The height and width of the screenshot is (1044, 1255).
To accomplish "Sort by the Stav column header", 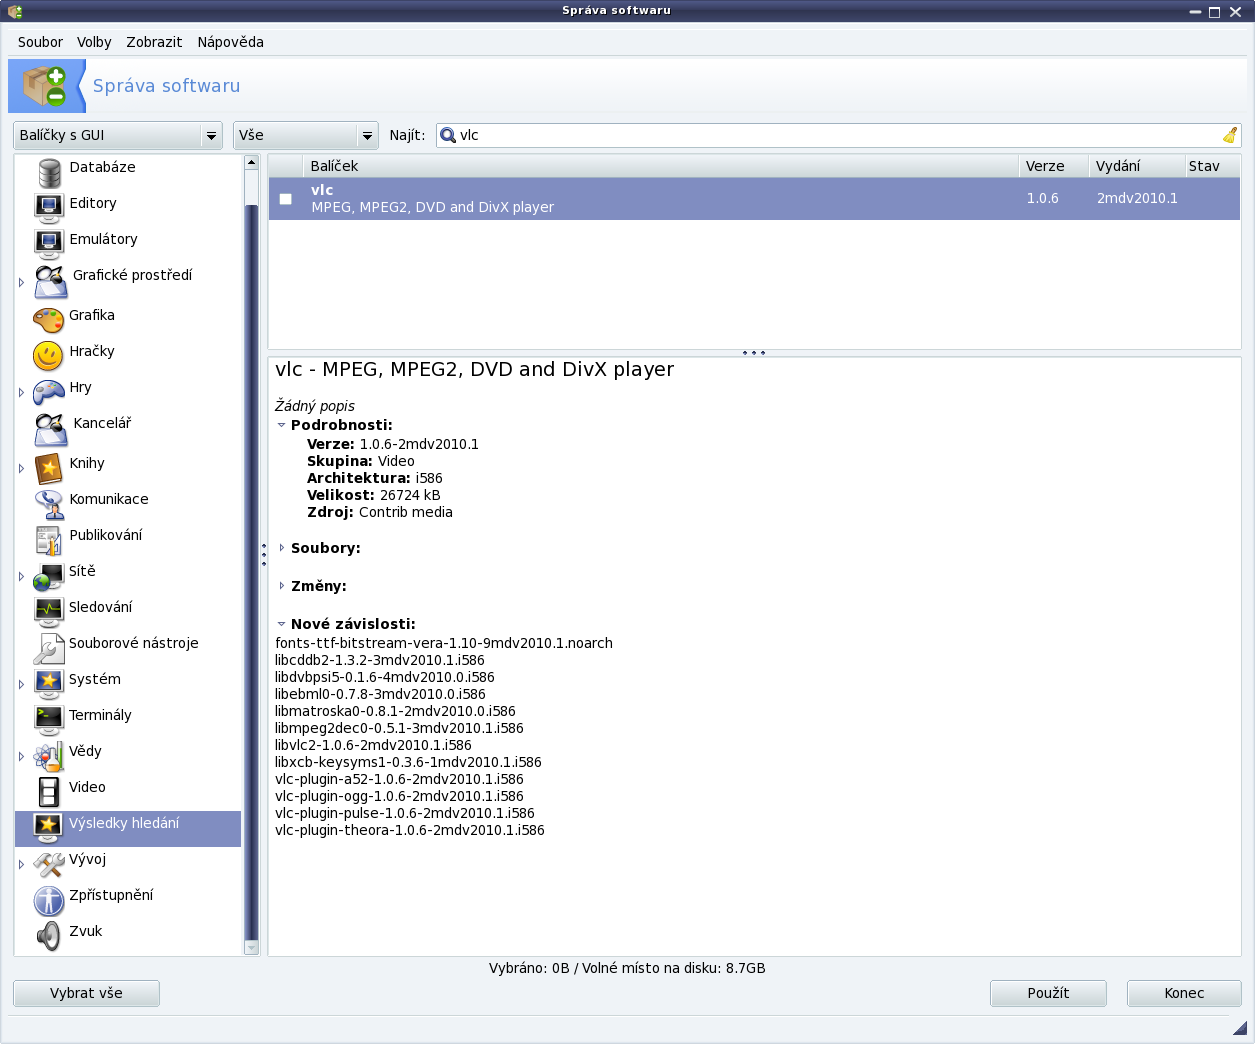I will coord(1212,166).
